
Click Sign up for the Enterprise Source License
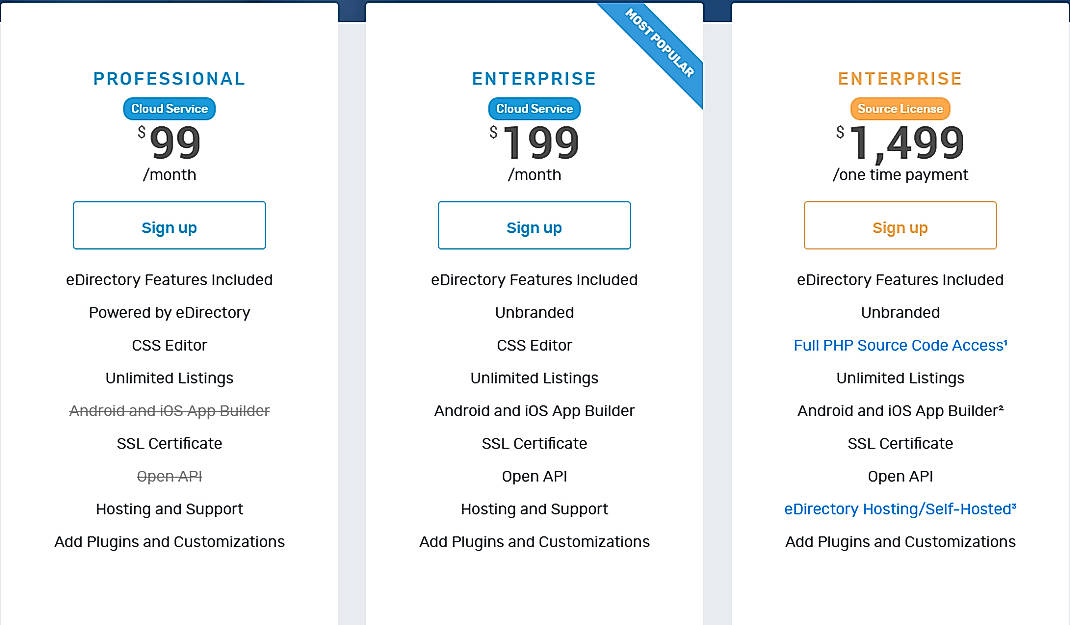coord(899,225)
